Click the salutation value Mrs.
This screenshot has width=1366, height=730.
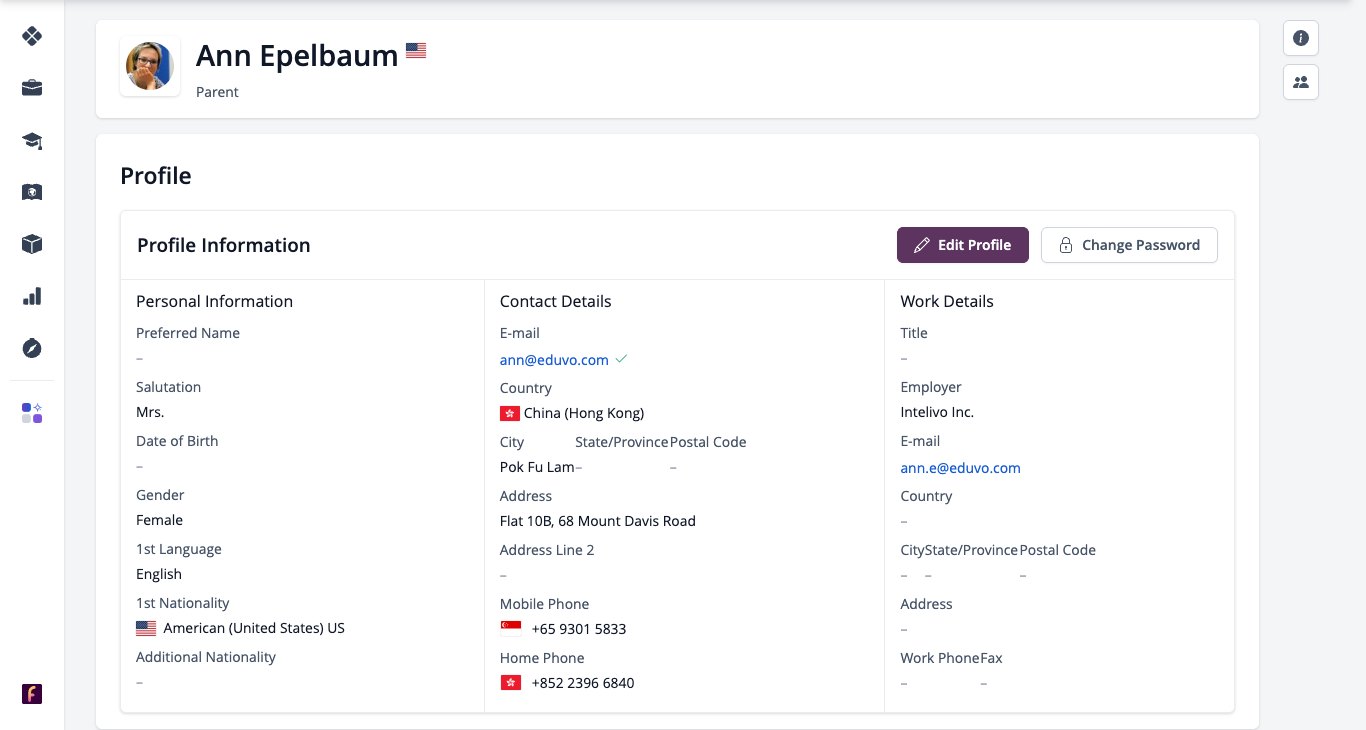[150, 412]
